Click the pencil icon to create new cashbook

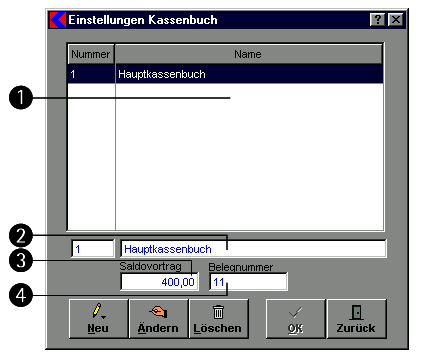(98, 311)
